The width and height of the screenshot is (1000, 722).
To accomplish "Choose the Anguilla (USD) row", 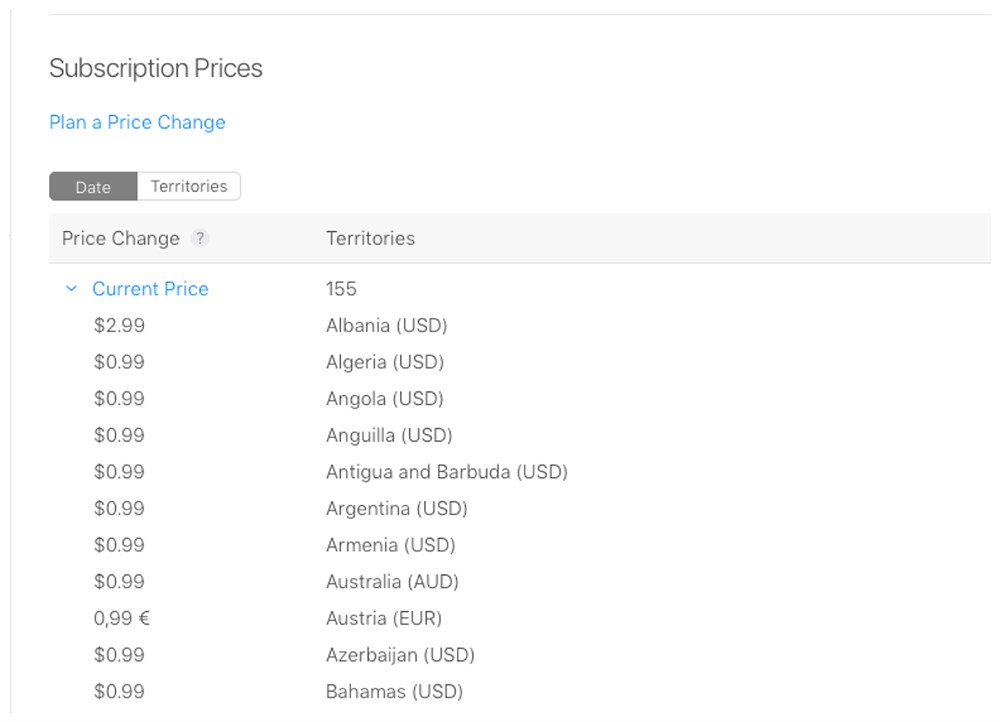I will [x=389, y=435].
